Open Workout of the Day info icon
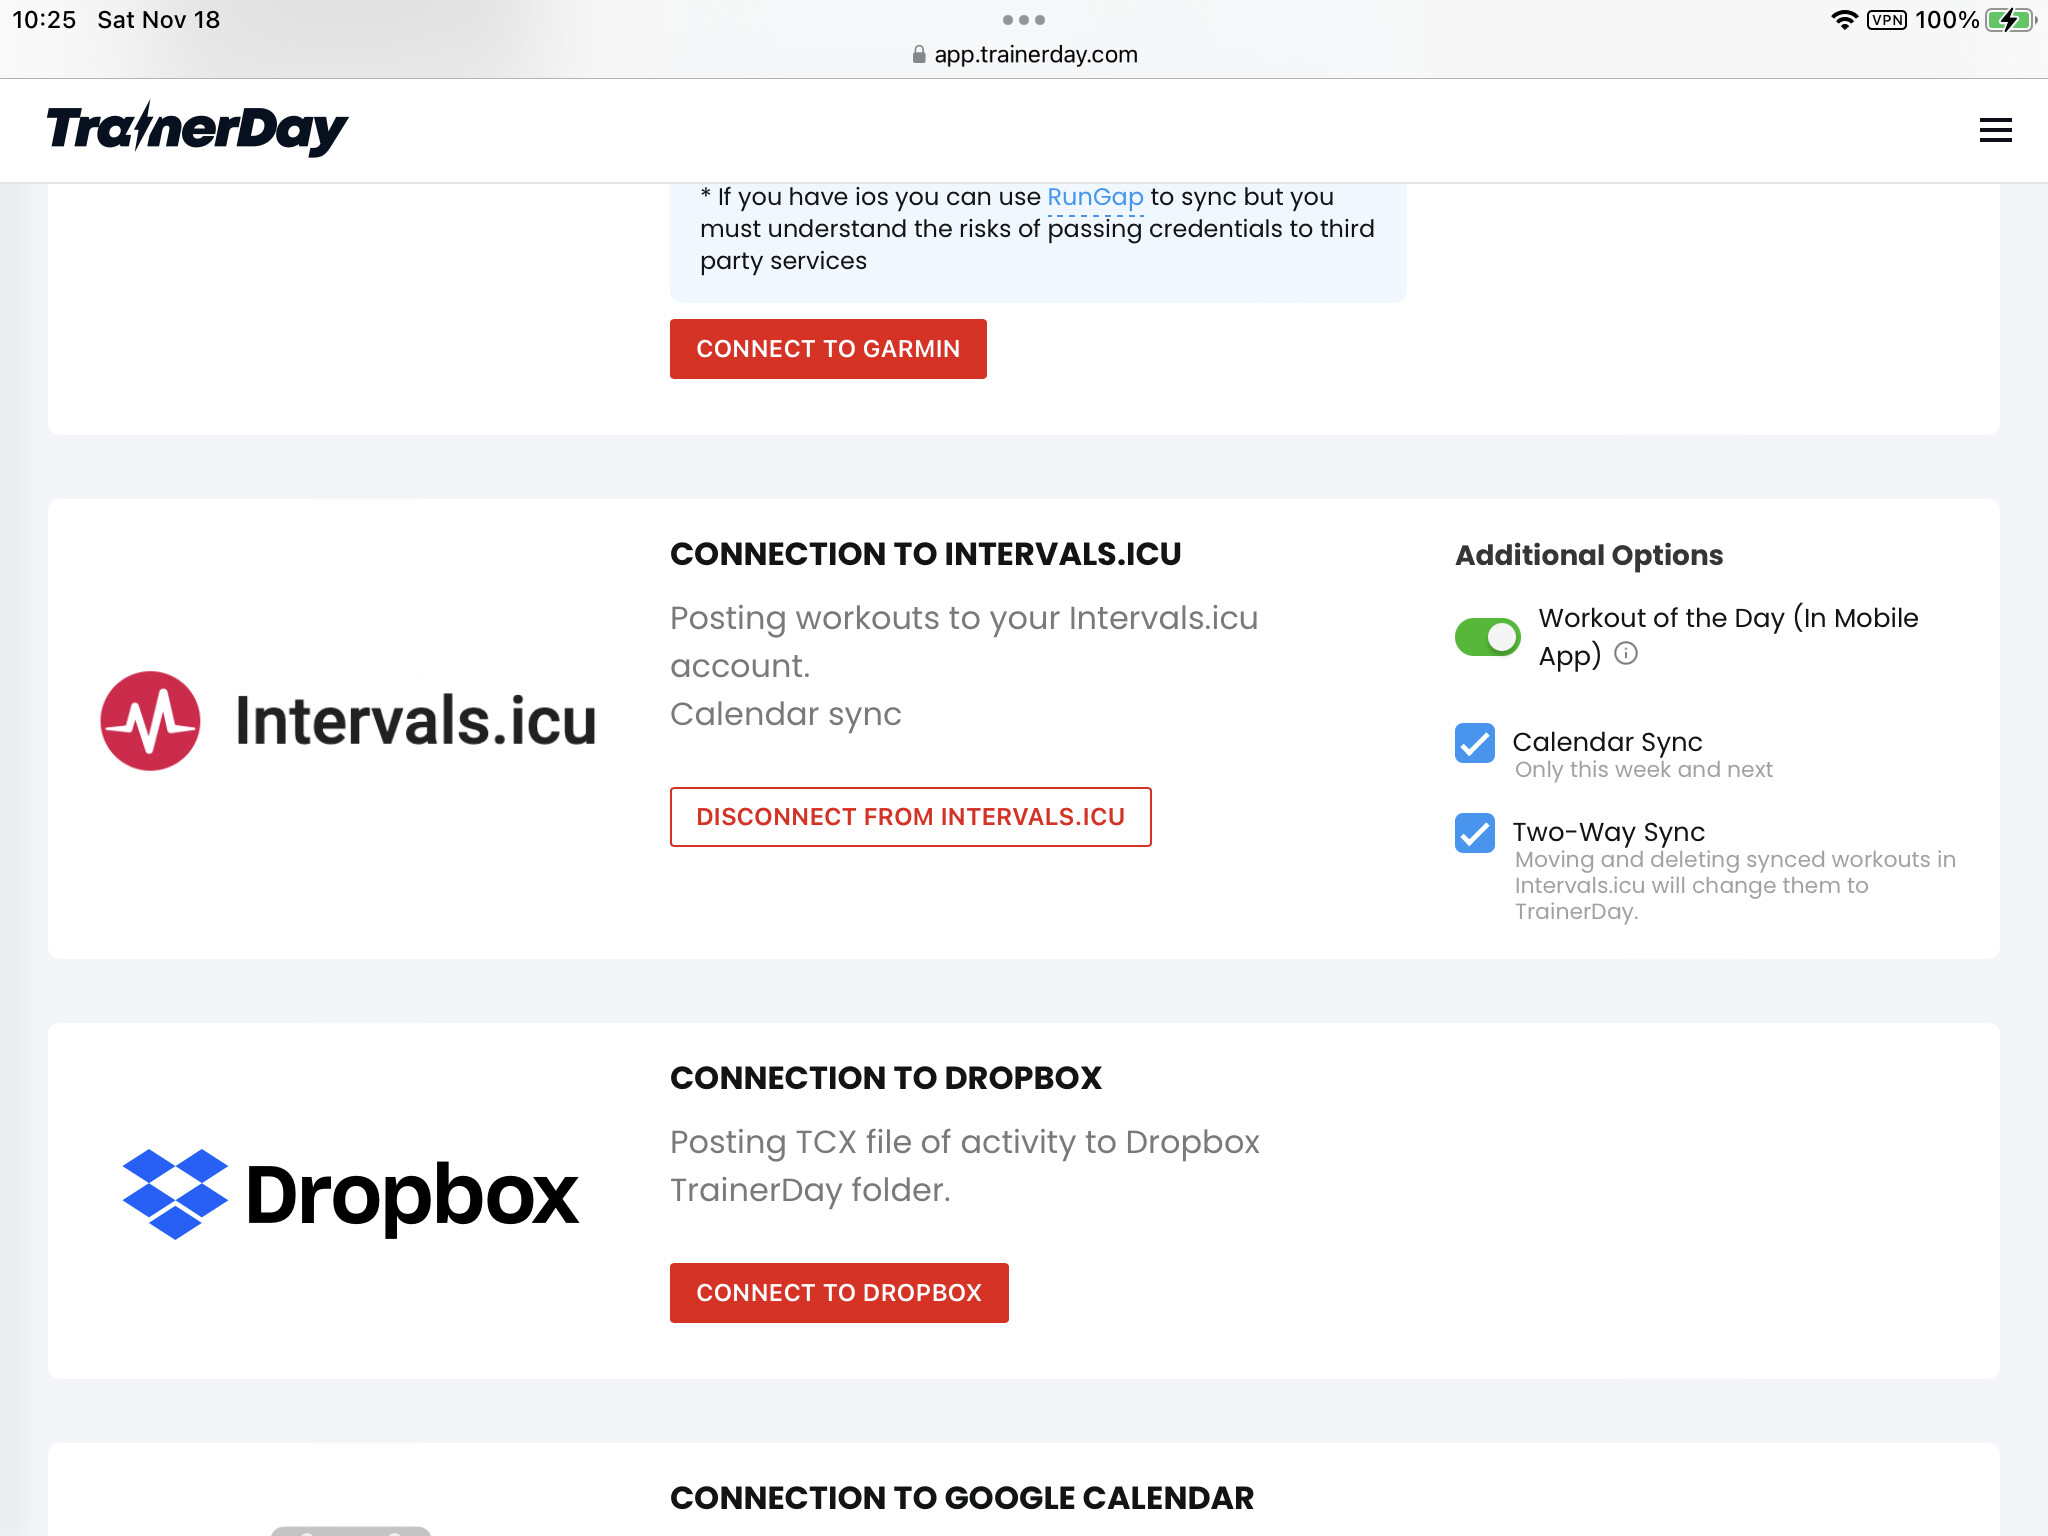Viewport: 2048px width, 1536px height. tap(1626, 654)
